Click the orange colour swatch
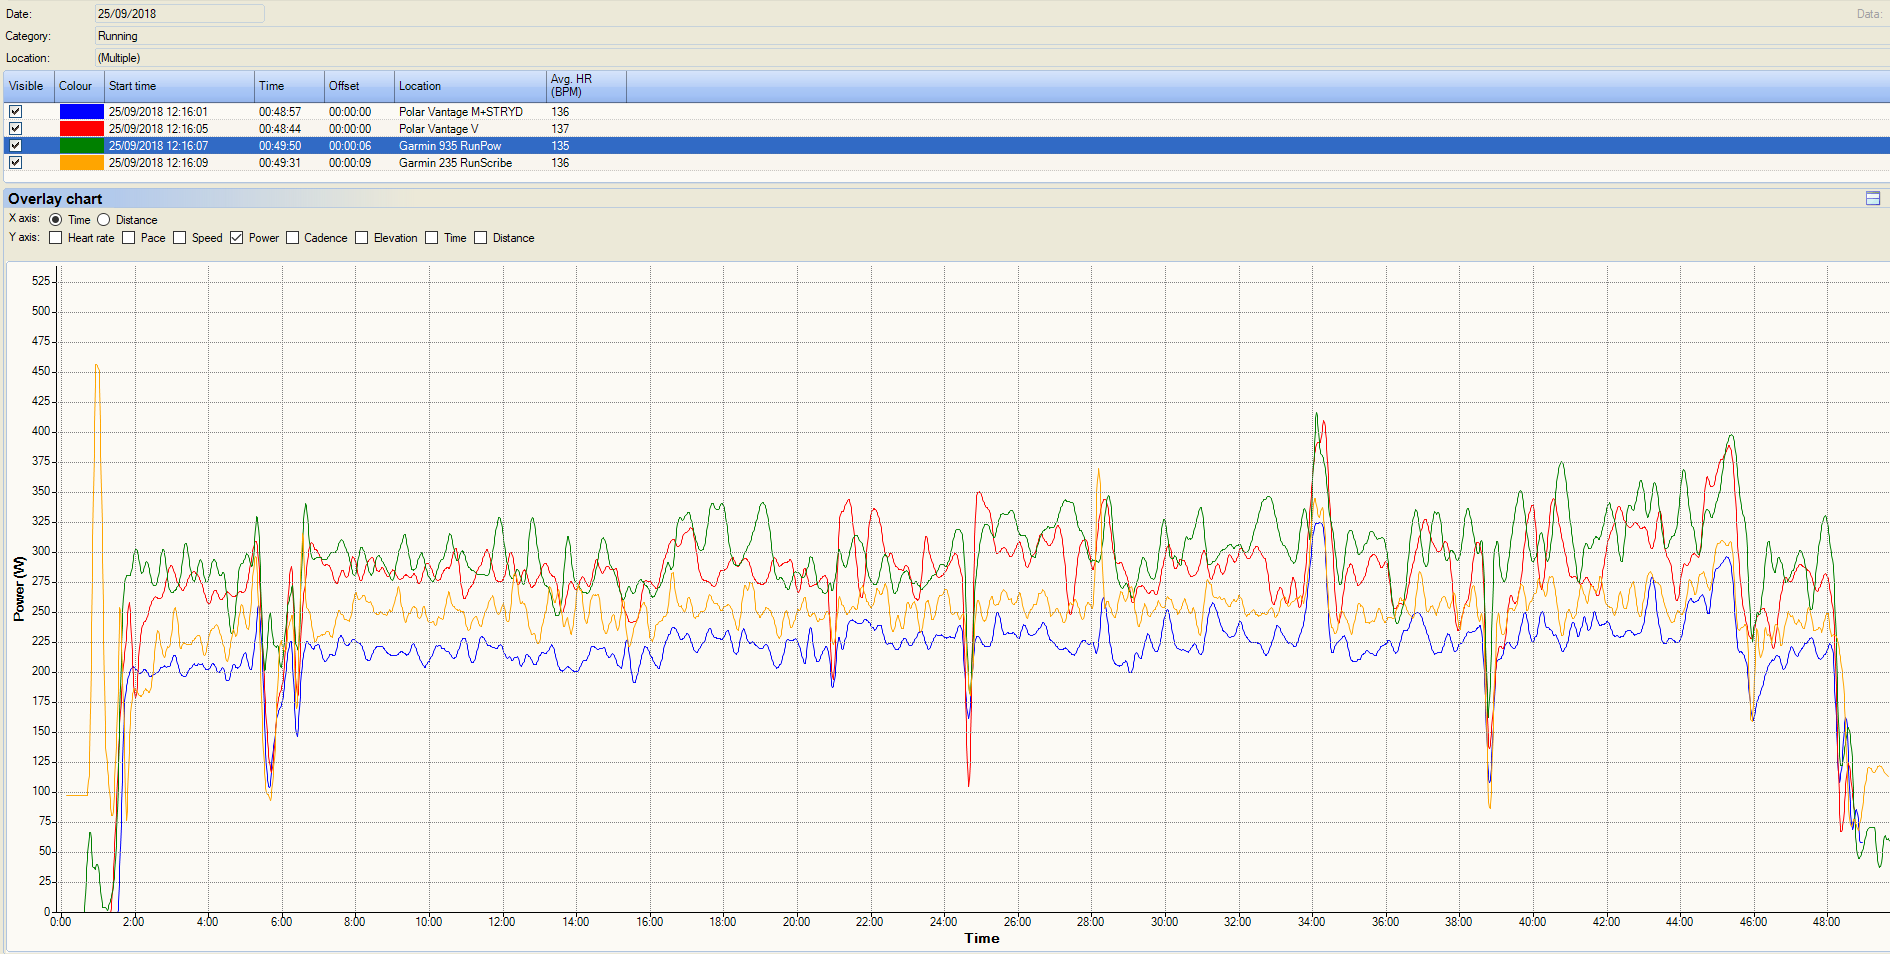 81,163
